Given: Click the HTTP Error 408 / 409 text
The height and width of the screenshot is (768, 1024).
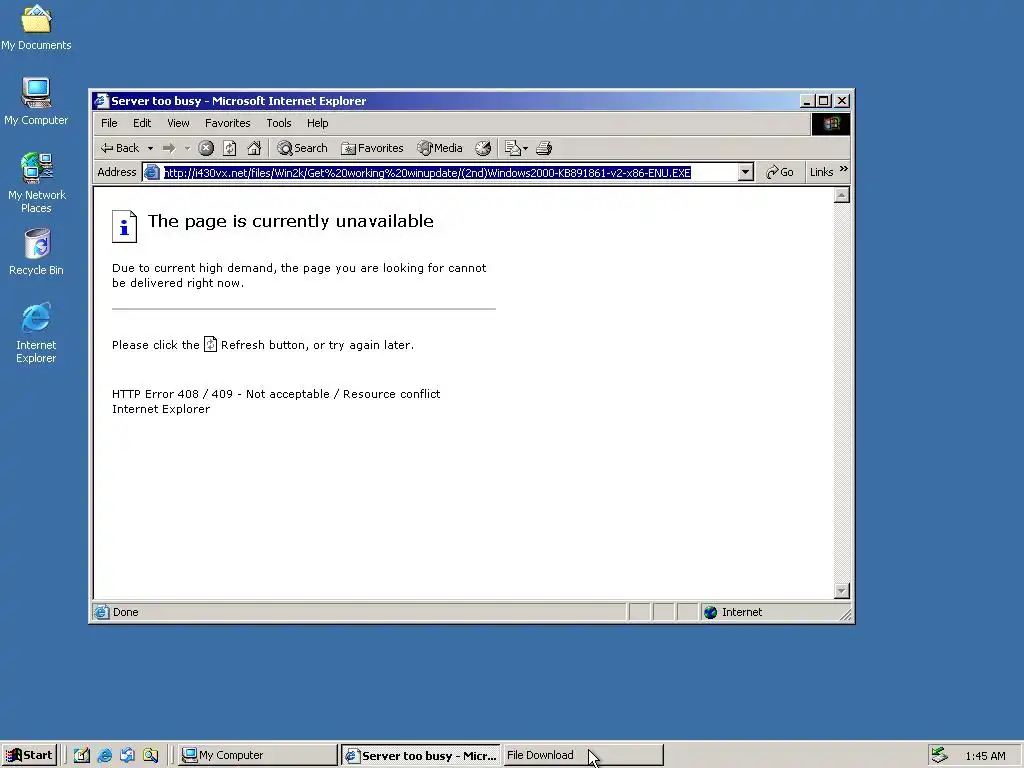Looking at the screenshot, I should [x=276, y=394].
